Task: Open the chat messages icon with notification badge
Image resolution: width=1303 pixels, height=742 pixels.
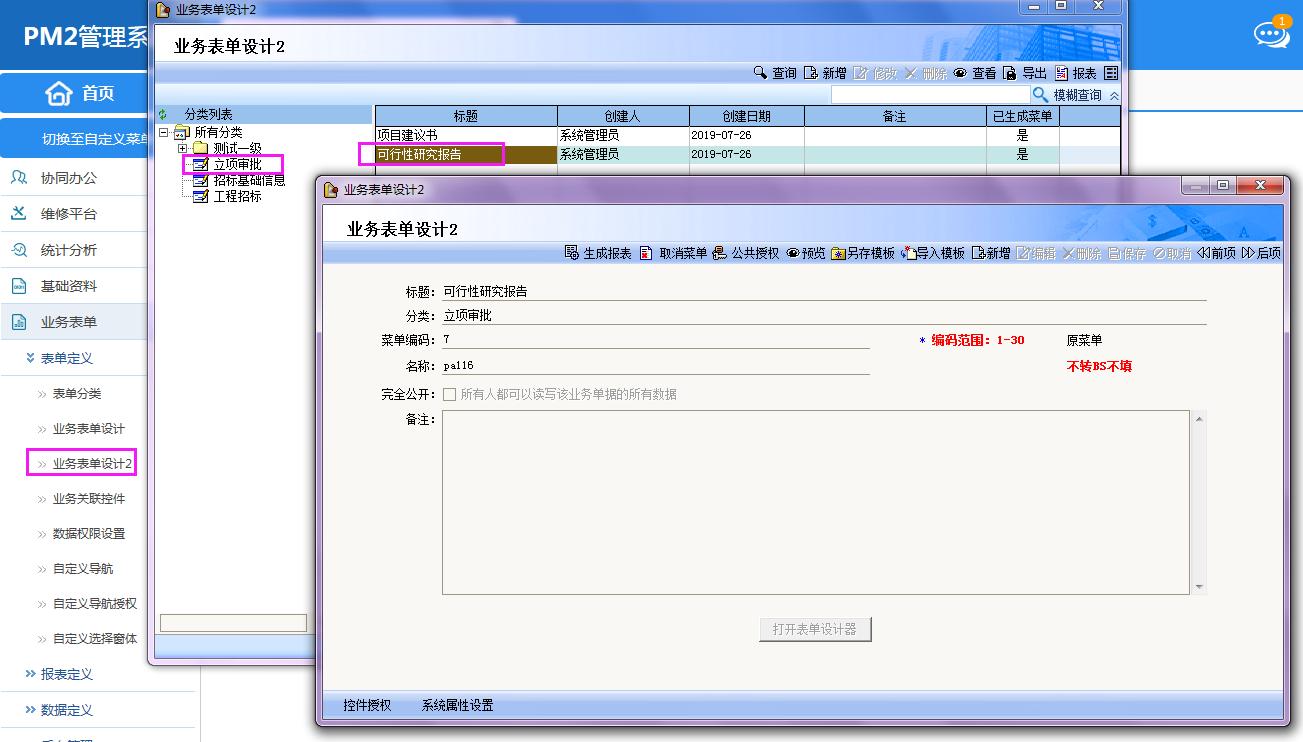Action: tap(1270, 34)
